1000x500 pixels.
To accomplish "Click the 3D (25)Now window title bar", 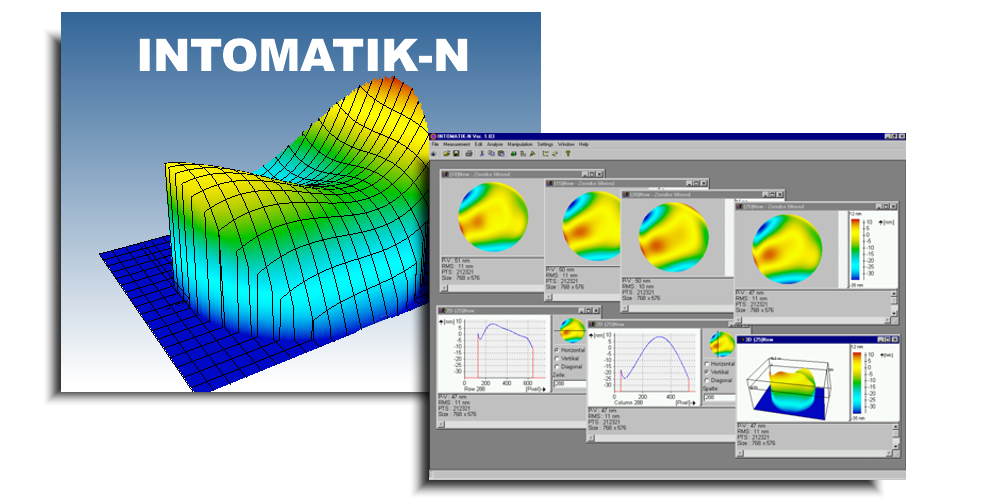I will (818, 340).
